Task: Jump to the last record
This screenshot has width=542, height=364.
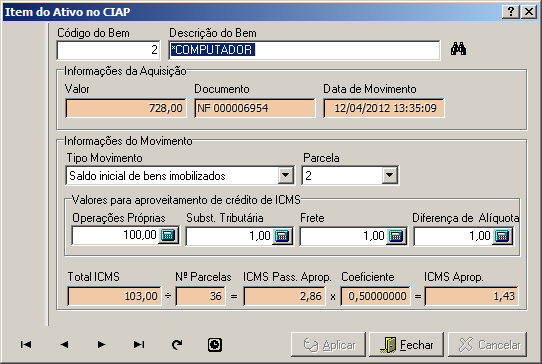Action: point(139,344)
